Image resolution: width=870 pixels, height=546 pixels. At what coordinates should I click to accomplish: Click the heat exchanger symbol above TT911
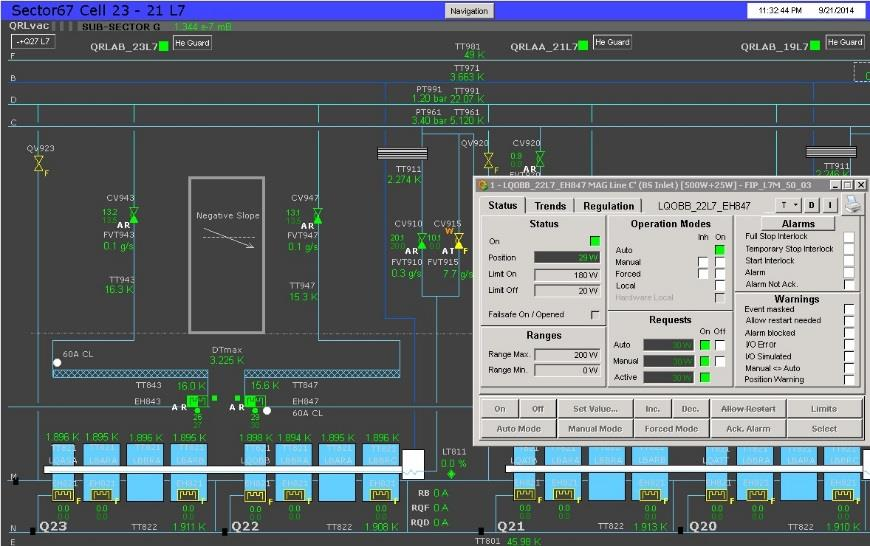402,153
